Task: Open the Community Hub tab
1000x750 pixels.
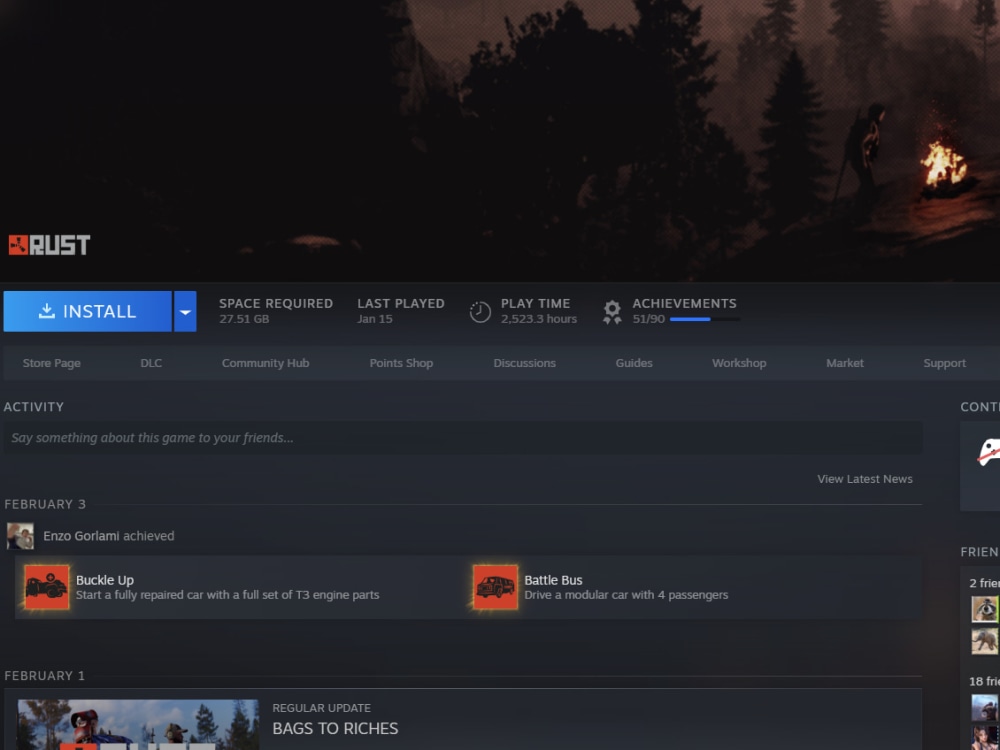Action: pos(265,363)
